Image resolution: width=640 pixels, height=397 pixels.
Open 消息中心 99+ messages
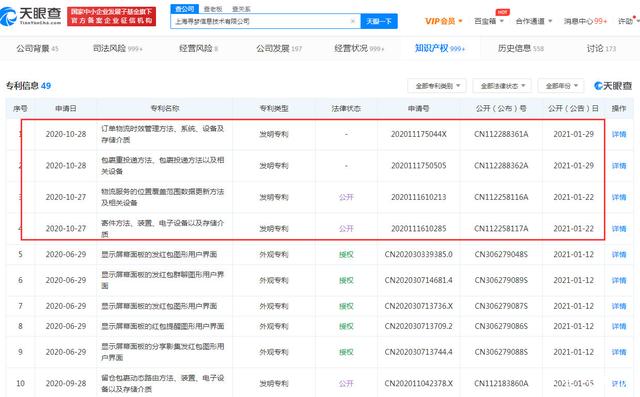[585, 21]
